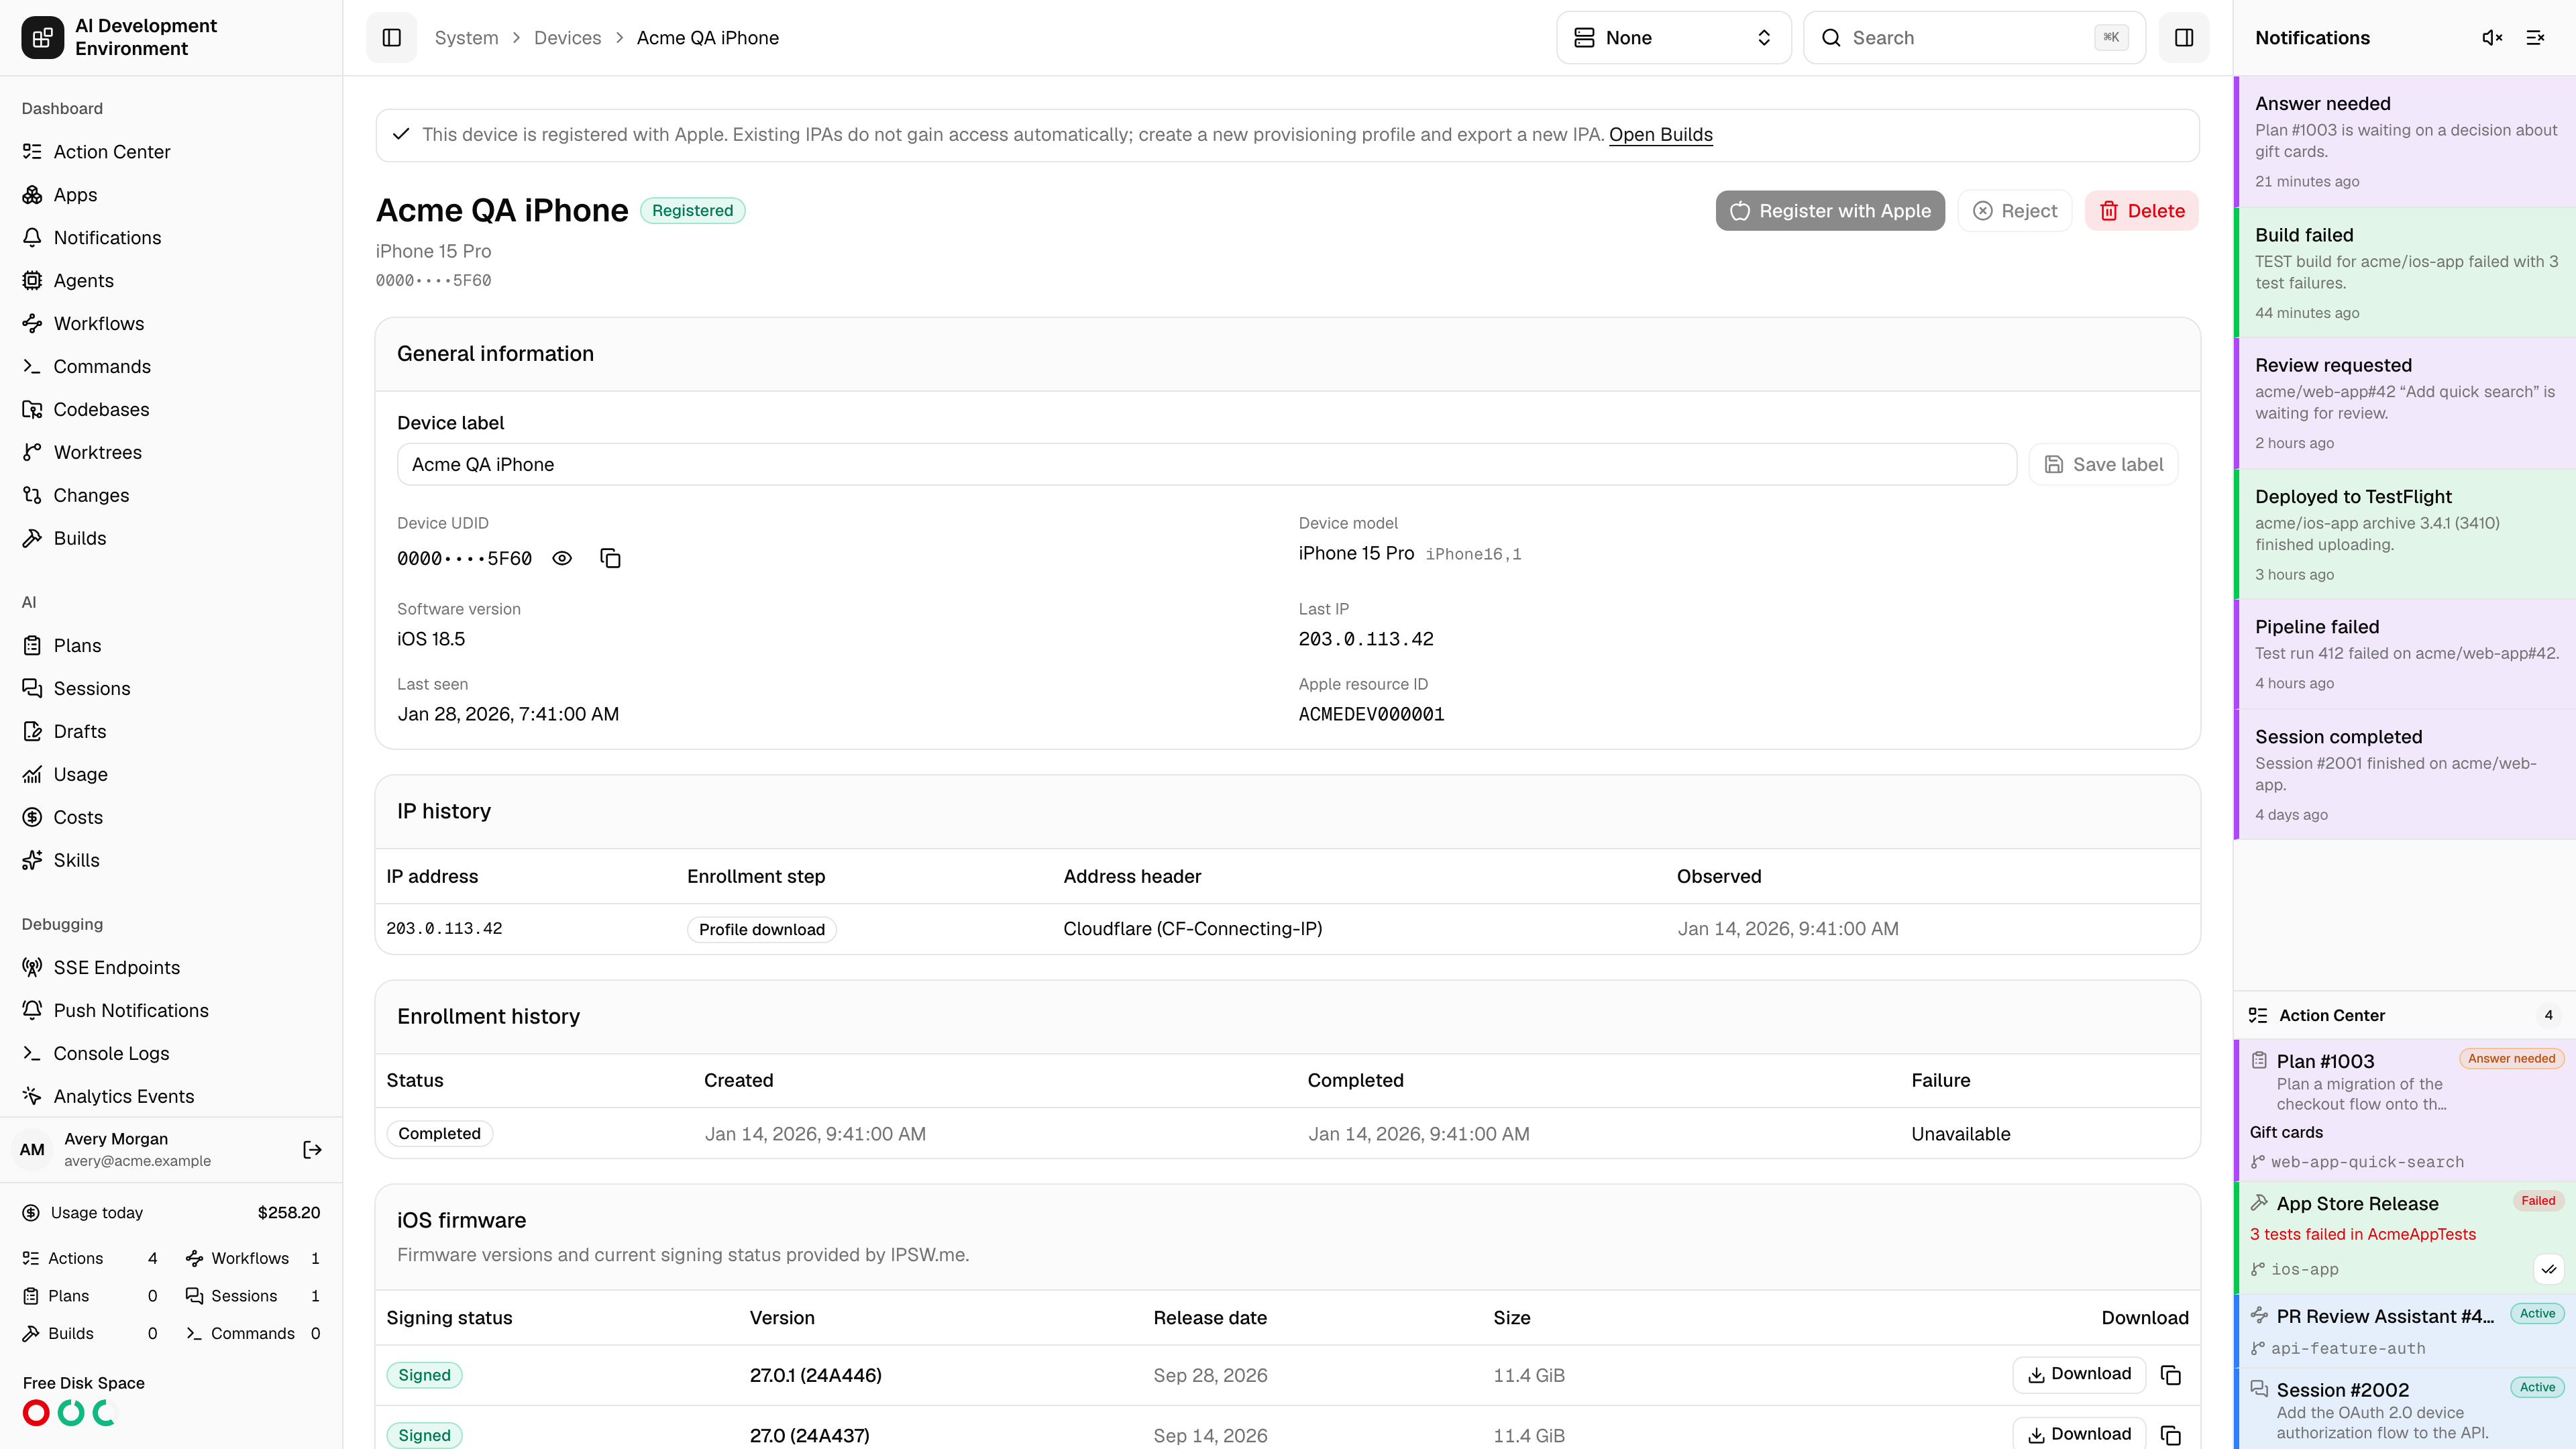Go to Devices breadcrumb
The width and height of the screenshot is (2576, 1449).
(x=567, y=38)
